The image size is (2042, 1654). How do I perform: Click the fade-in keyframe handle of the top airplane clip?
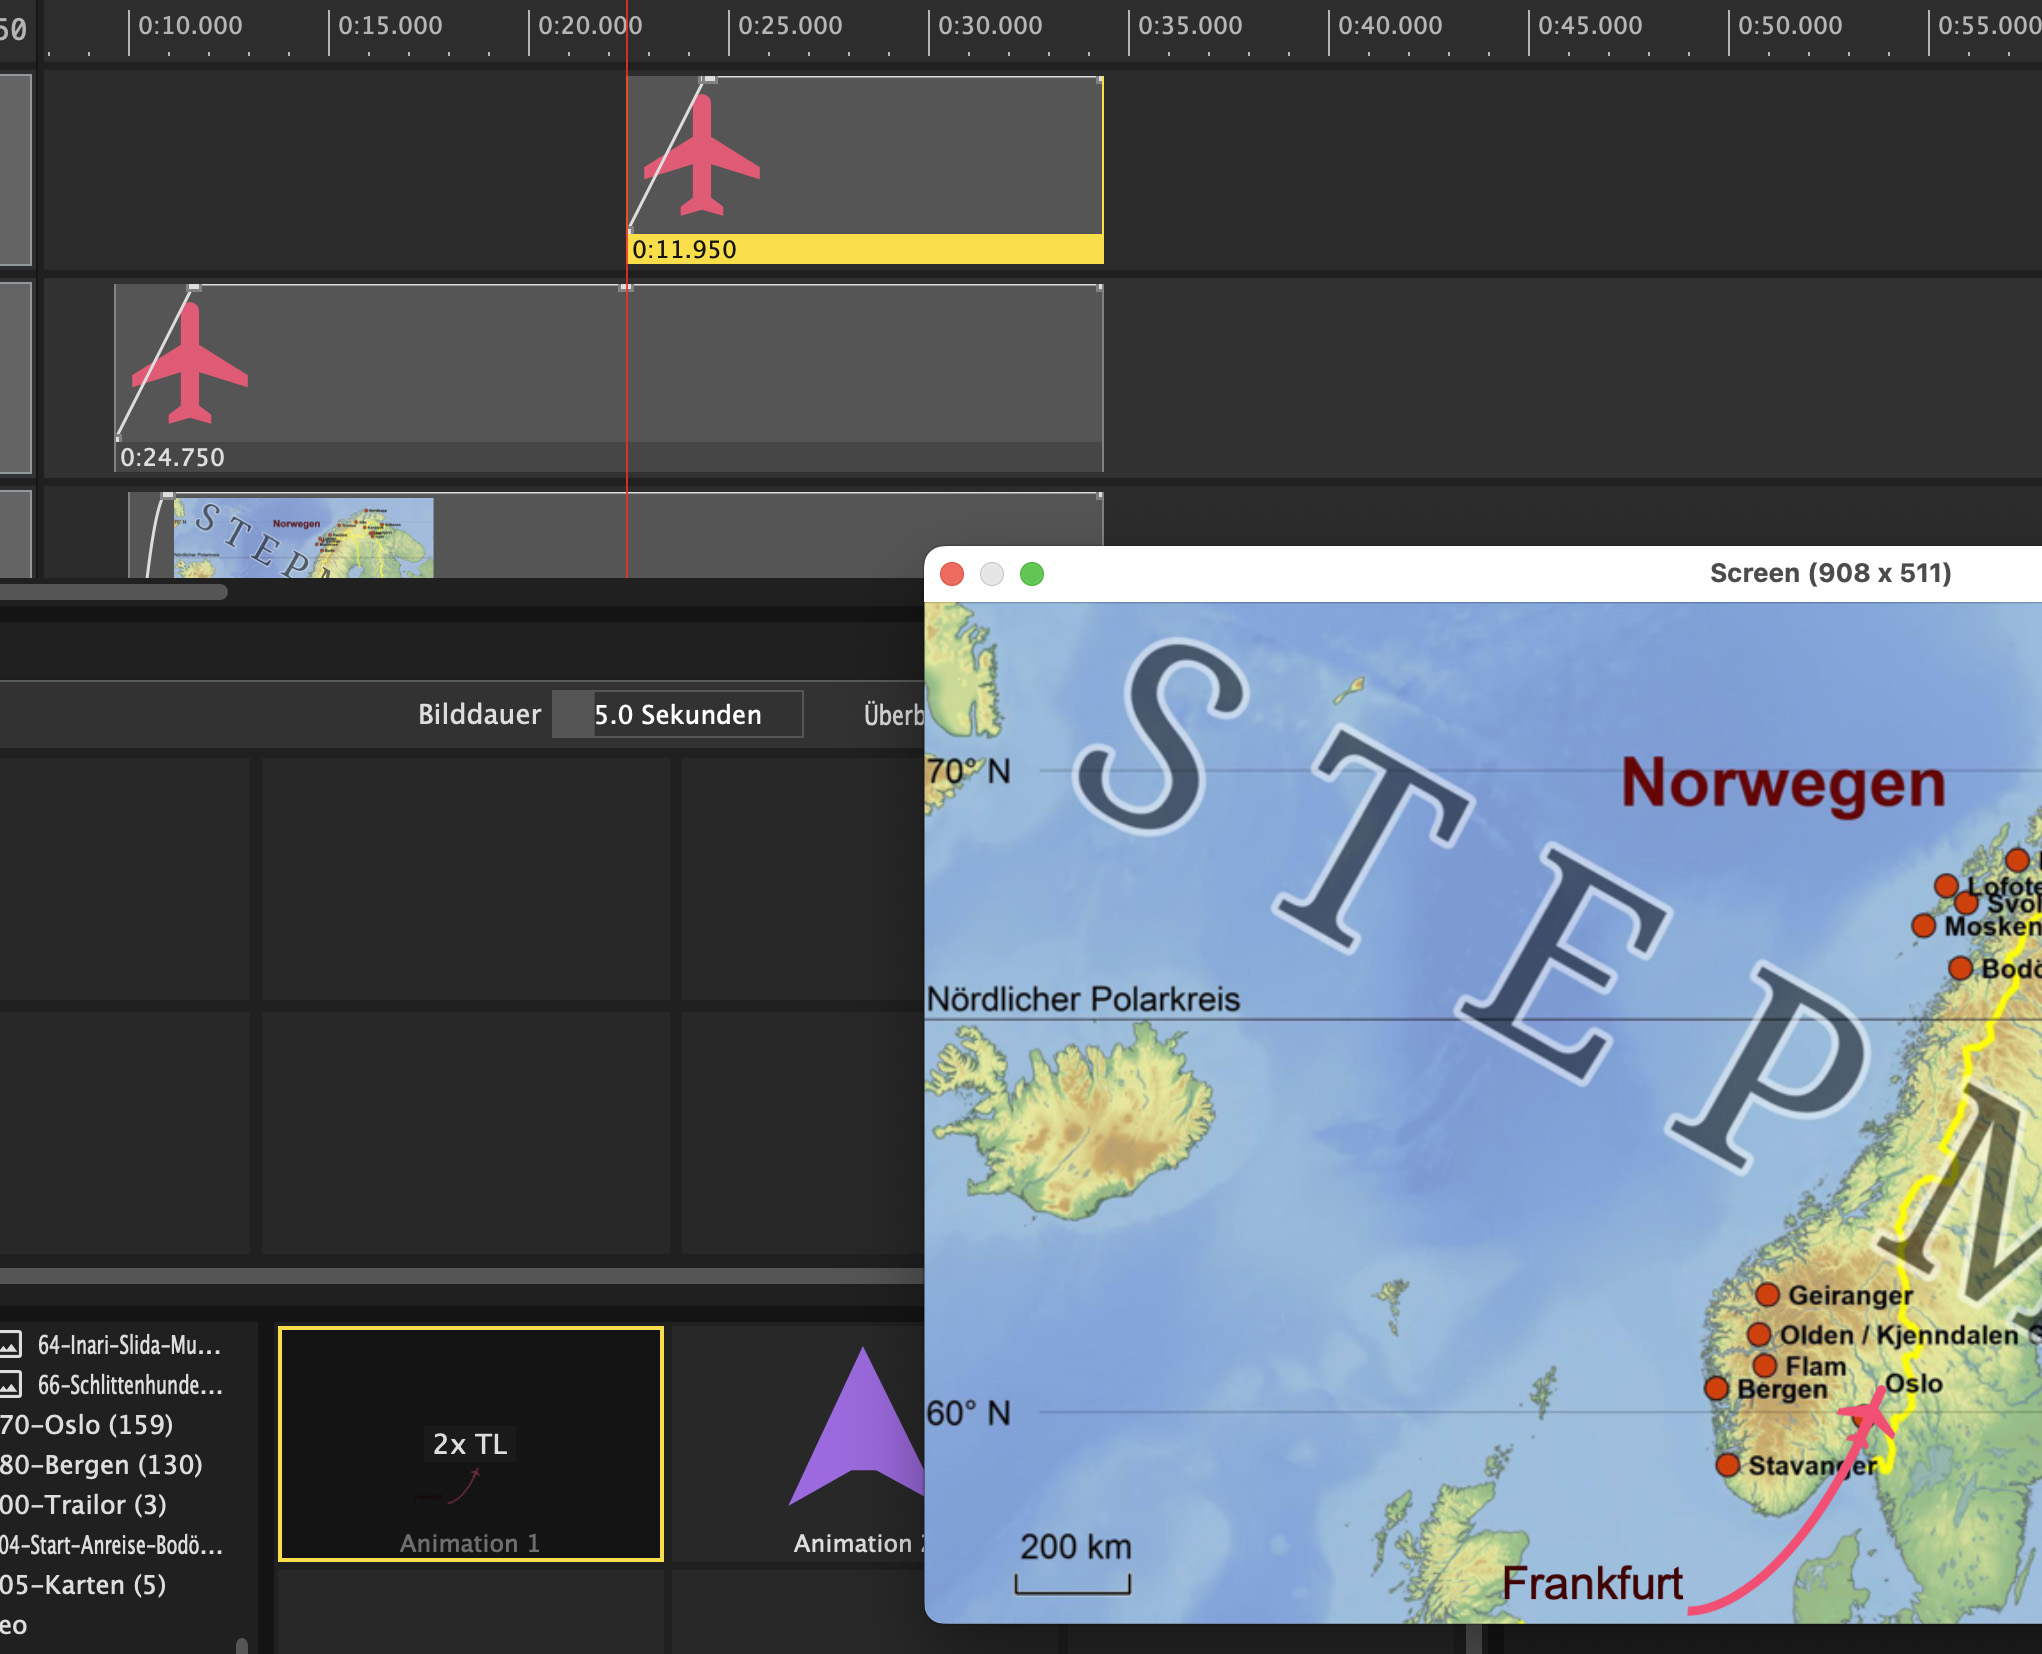coord(709,79)
